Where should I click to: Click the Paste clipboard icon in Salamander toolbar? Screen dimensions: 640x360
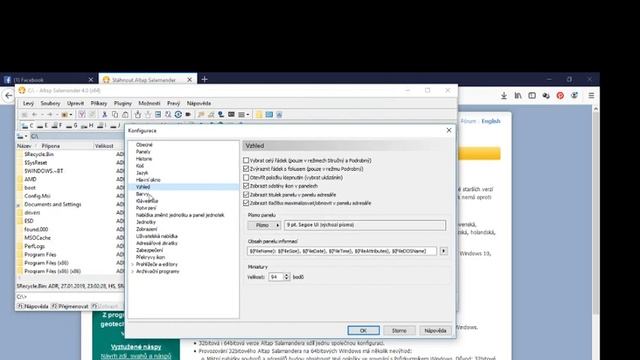(x=125, y=115)
